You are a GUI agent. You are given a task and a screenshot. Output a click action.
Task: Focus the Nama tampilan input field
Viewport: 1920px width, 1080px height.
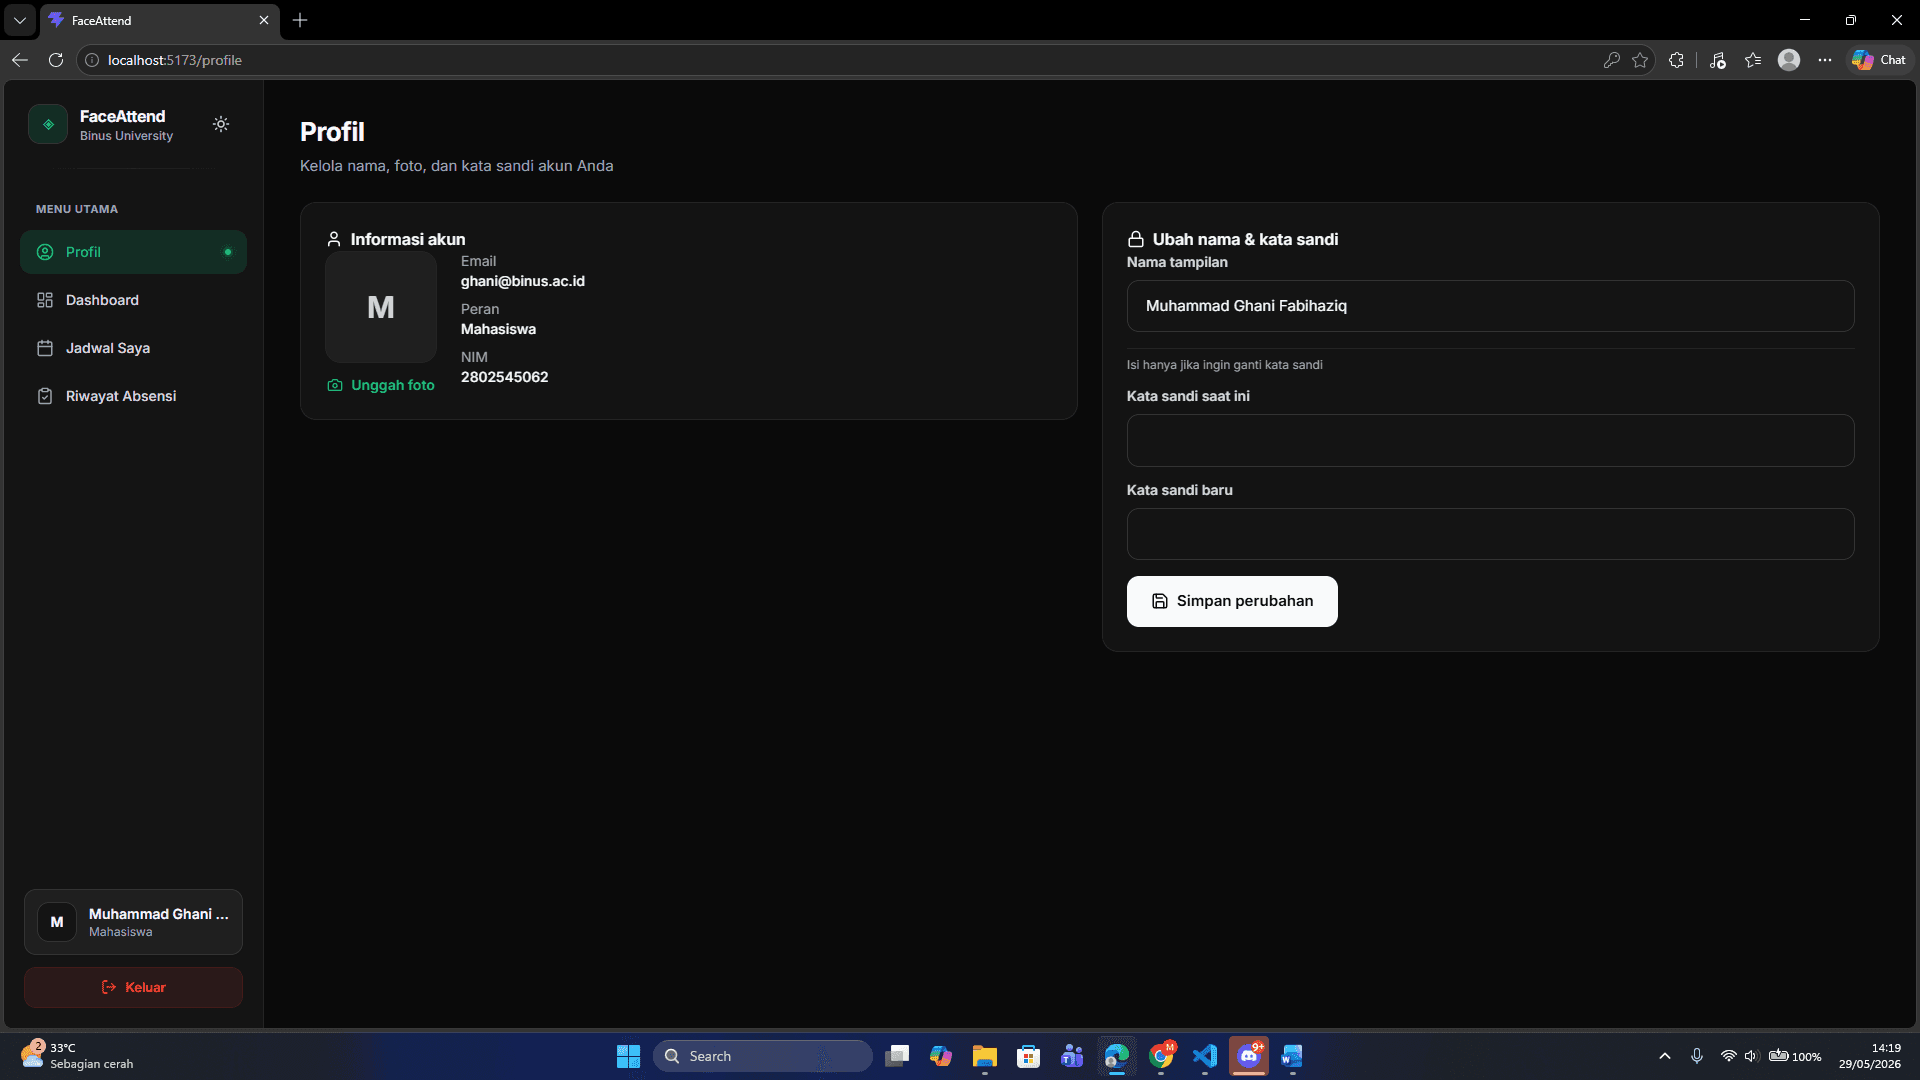point(1490,306)
